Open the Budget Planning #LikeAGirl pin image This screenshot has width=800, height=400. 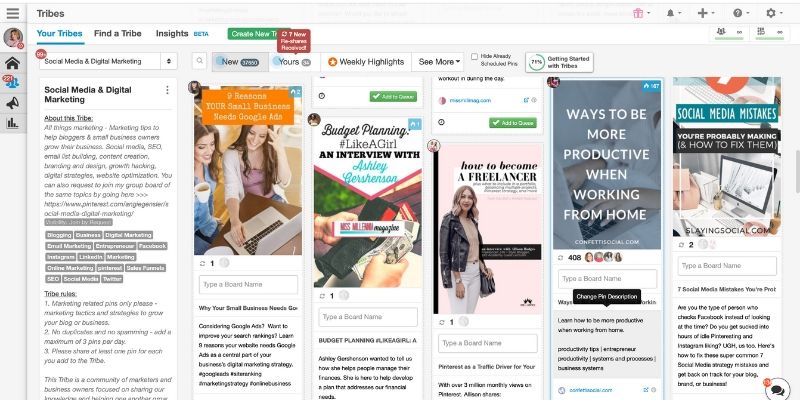click(368, 202)
